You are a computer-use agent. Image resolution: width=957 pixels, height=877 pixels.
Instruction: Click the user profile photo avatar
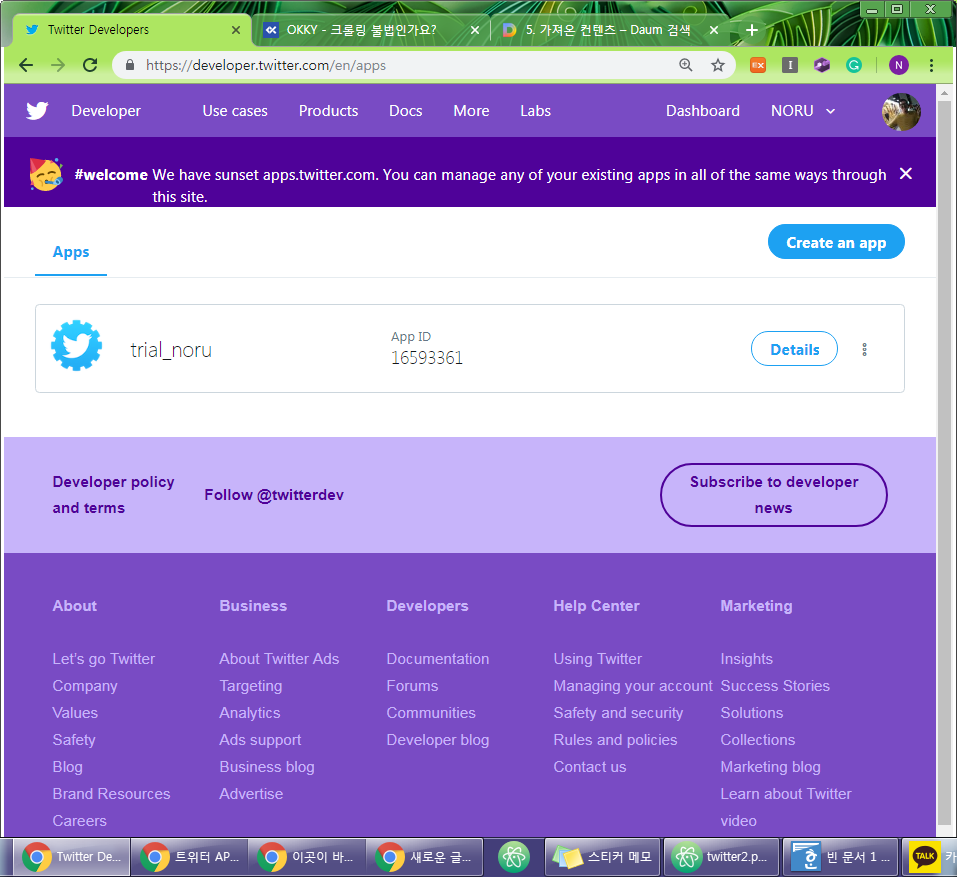click(901, 111)
